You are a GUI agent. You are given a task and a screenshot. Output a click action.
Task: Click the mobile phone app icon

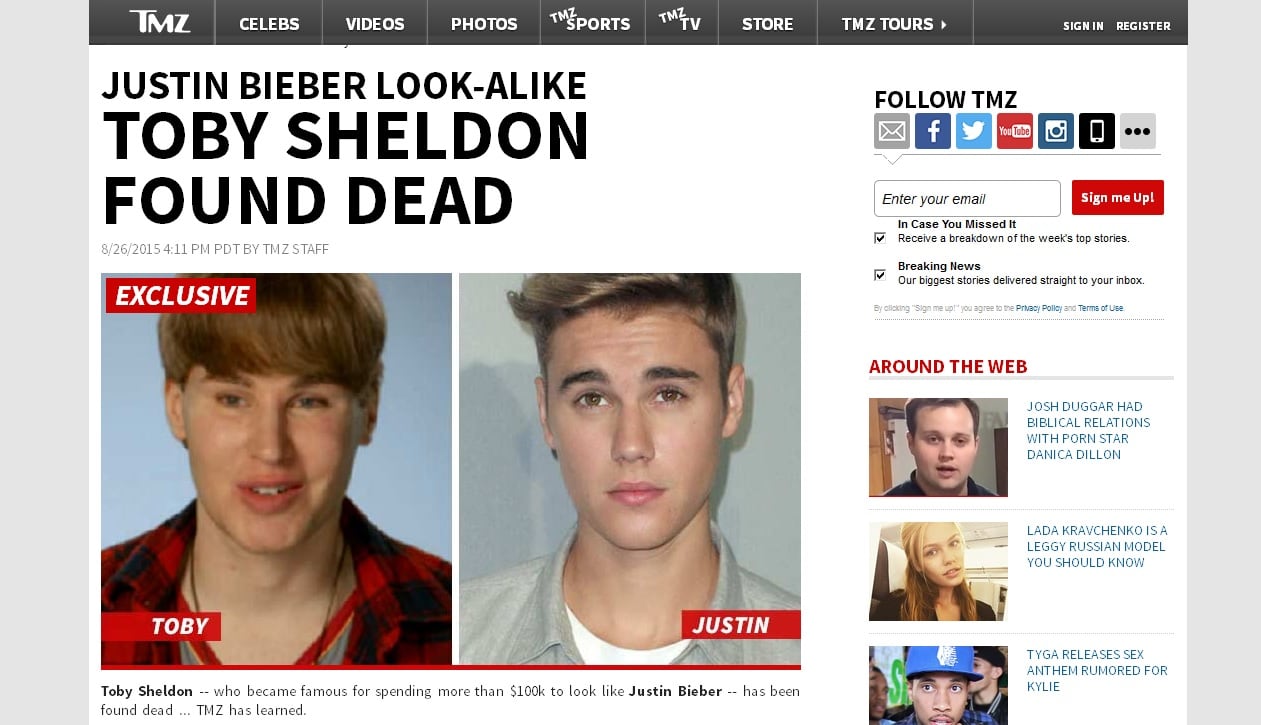point(1097,131)
